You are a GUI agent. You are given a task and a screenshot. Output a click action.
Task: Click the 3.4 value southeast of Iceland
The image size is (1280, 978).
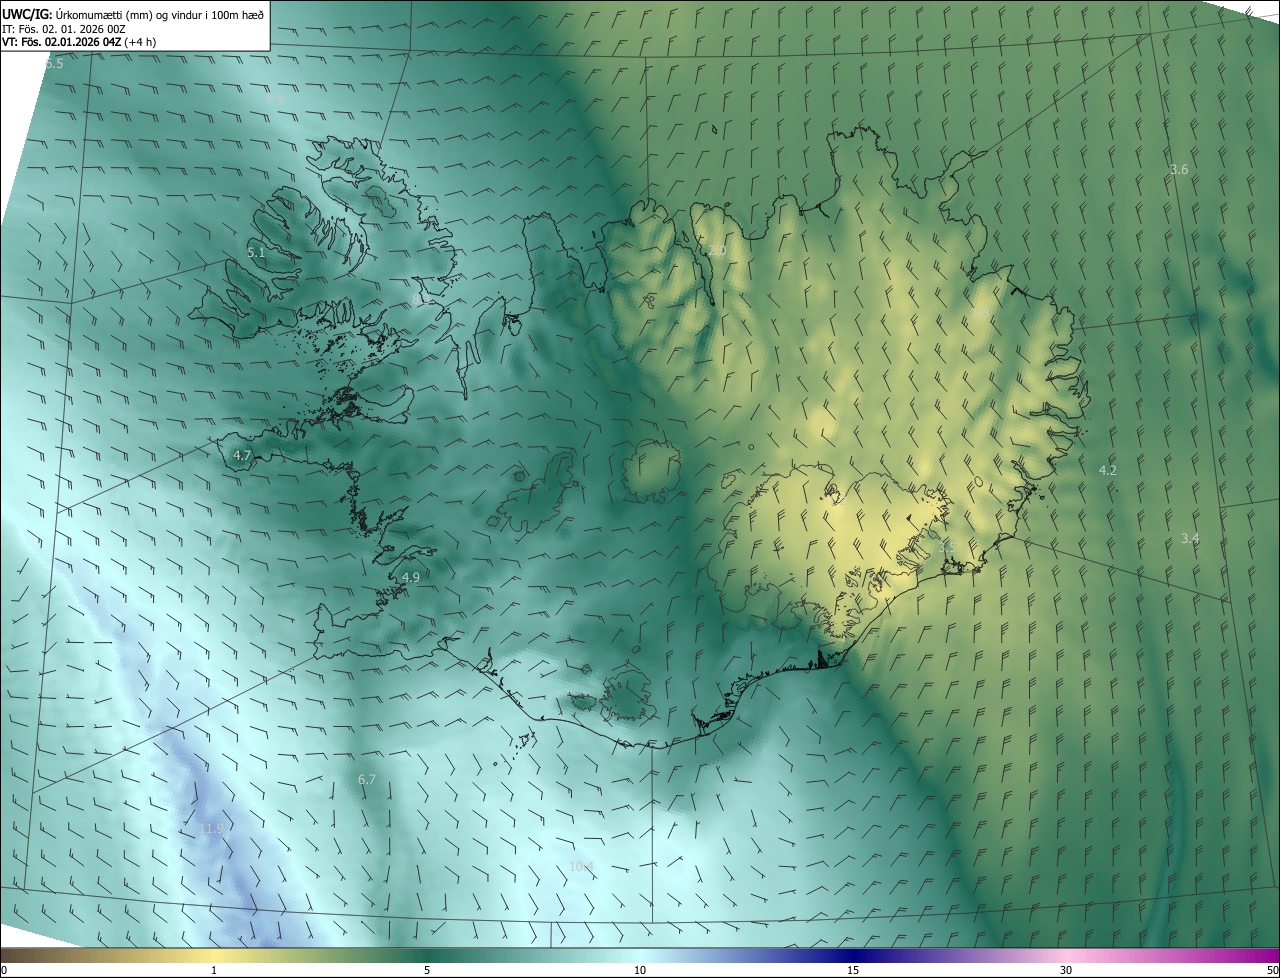[x=1190, y=539]
